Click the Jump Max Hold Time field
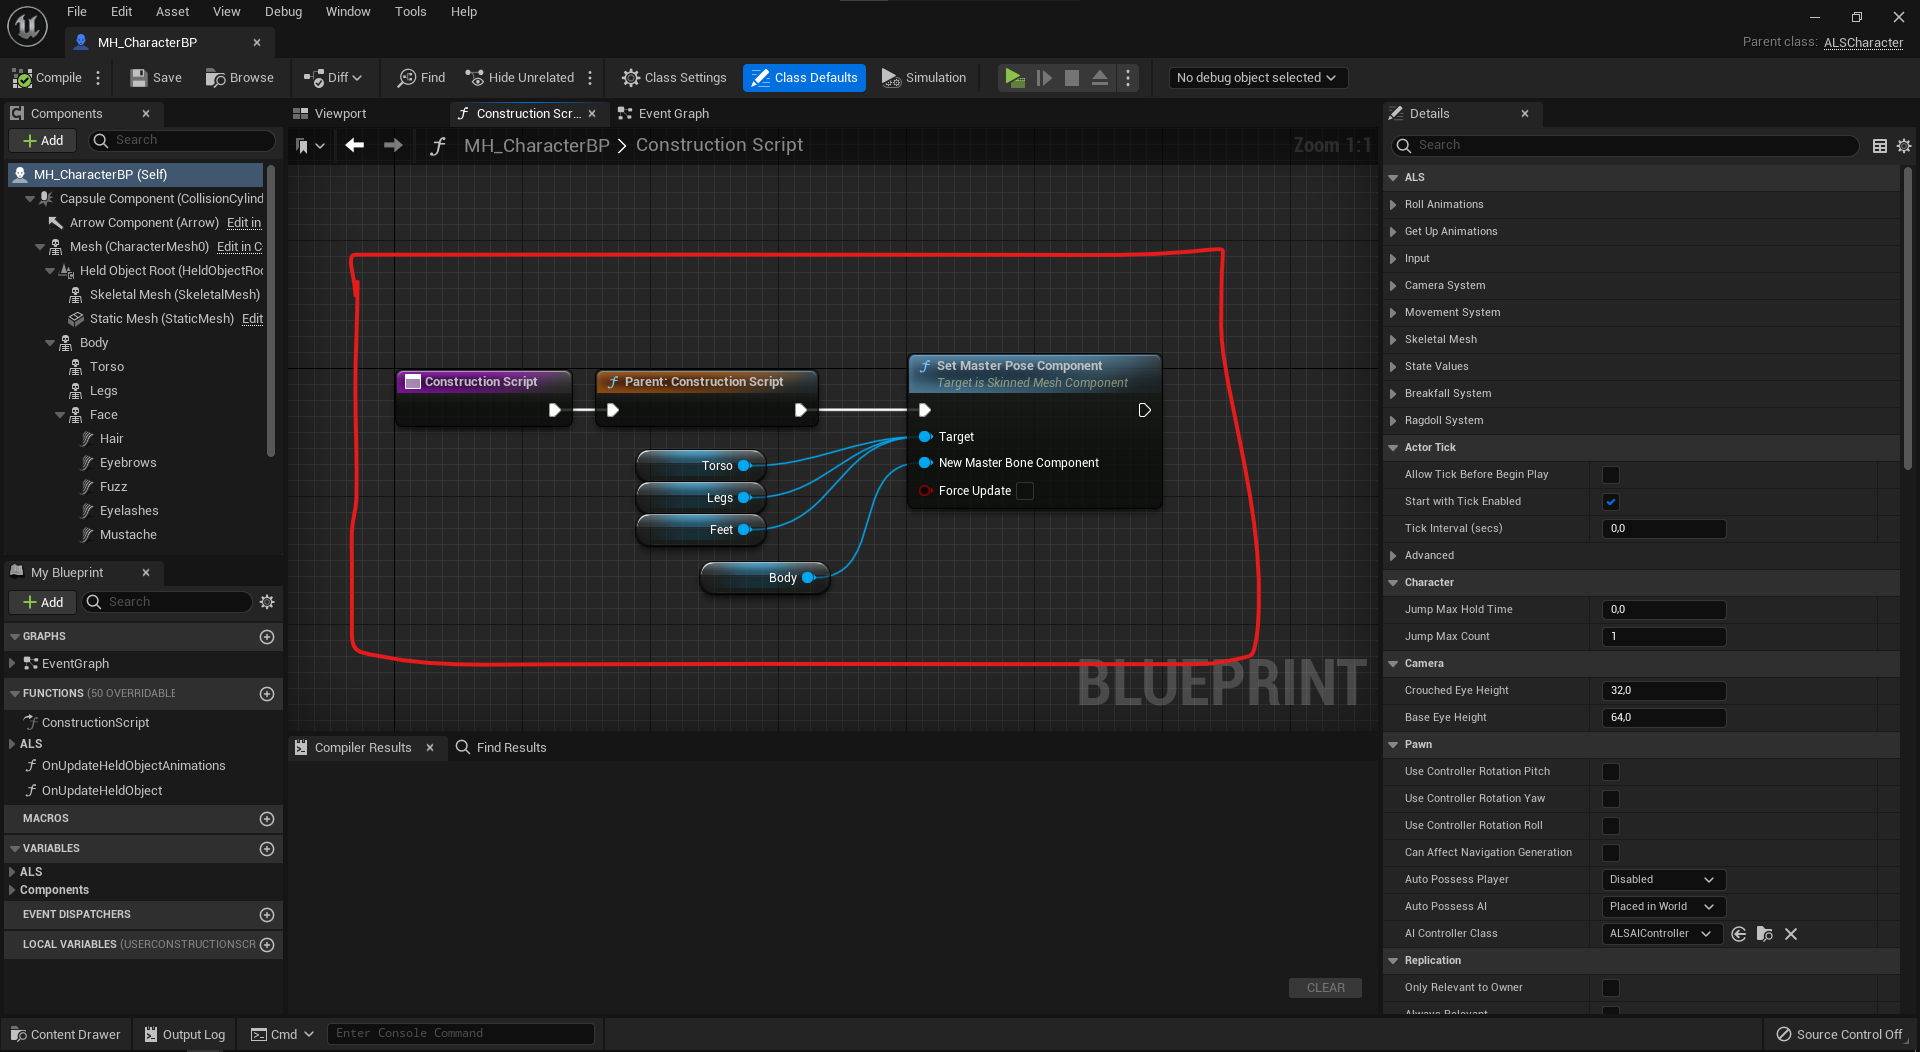 tap(1664, 610)
